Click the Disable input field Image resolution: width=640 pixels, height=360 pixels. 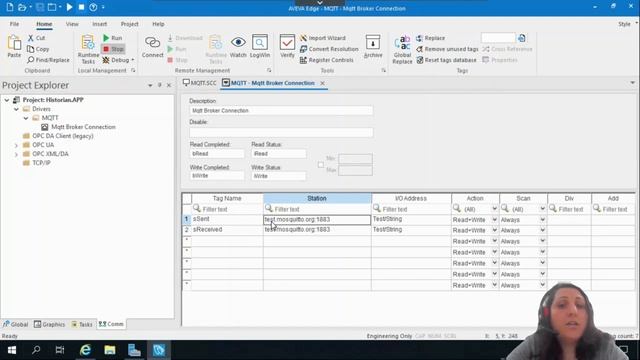coord(281,132)
